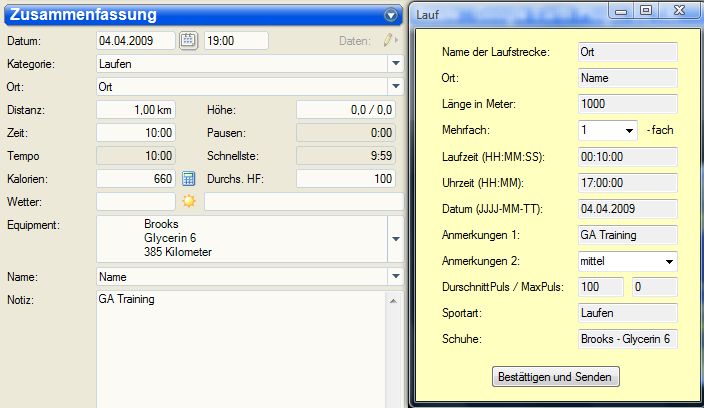This screenshot has height=408, width=704.
Task: Open the Ort dropdown list
Action: [396, 87]
